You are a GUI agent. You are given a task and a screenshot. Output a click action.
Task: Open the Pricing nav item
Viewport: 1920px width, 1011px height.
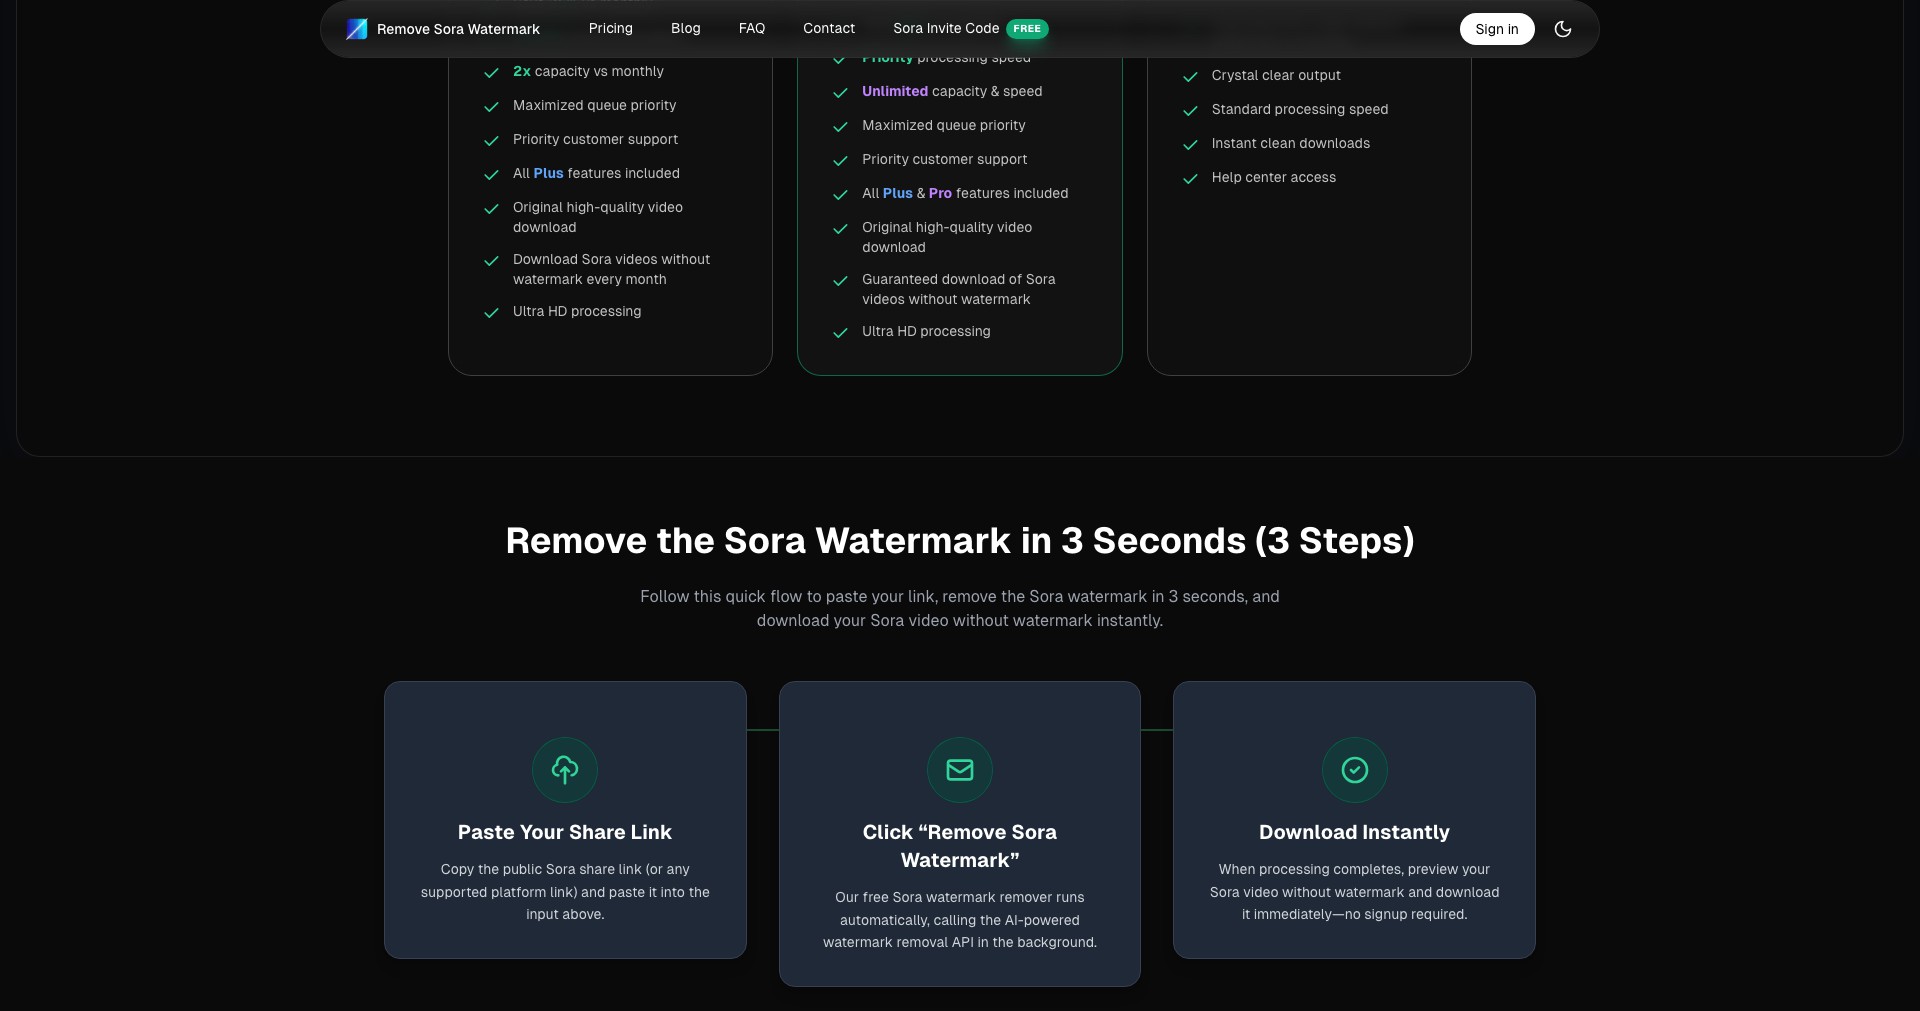[611, 28]
